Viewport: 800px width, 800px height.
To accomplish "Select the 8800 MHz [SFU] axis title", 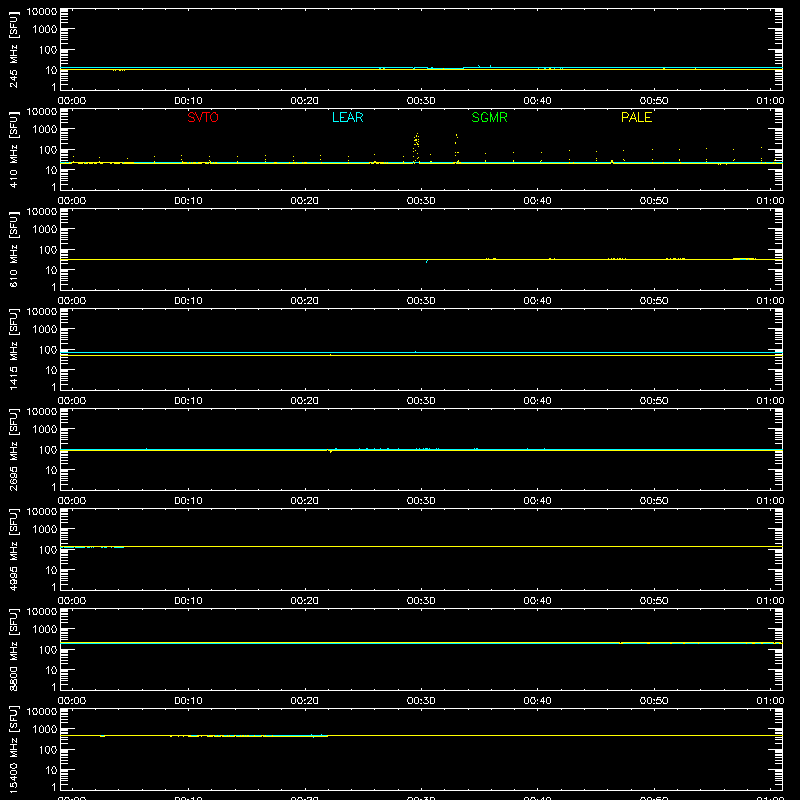I will pos(13,649).
